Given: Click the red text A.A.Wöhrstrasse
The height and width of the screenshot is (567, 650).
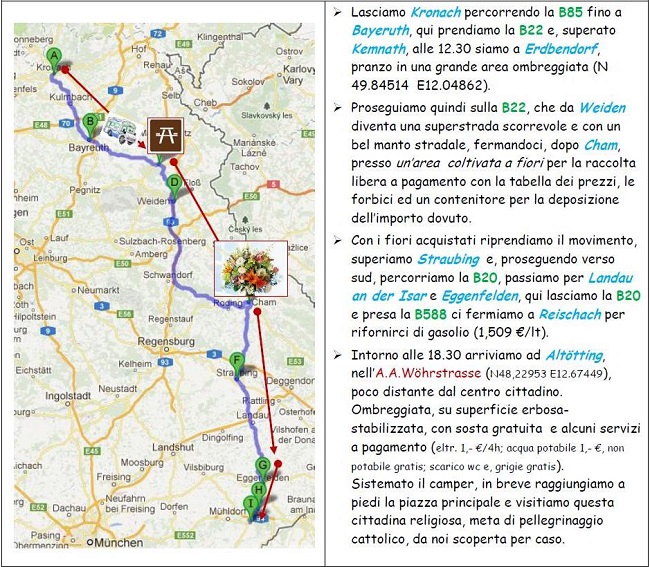Looking at the screenshot, I should 428,373.
